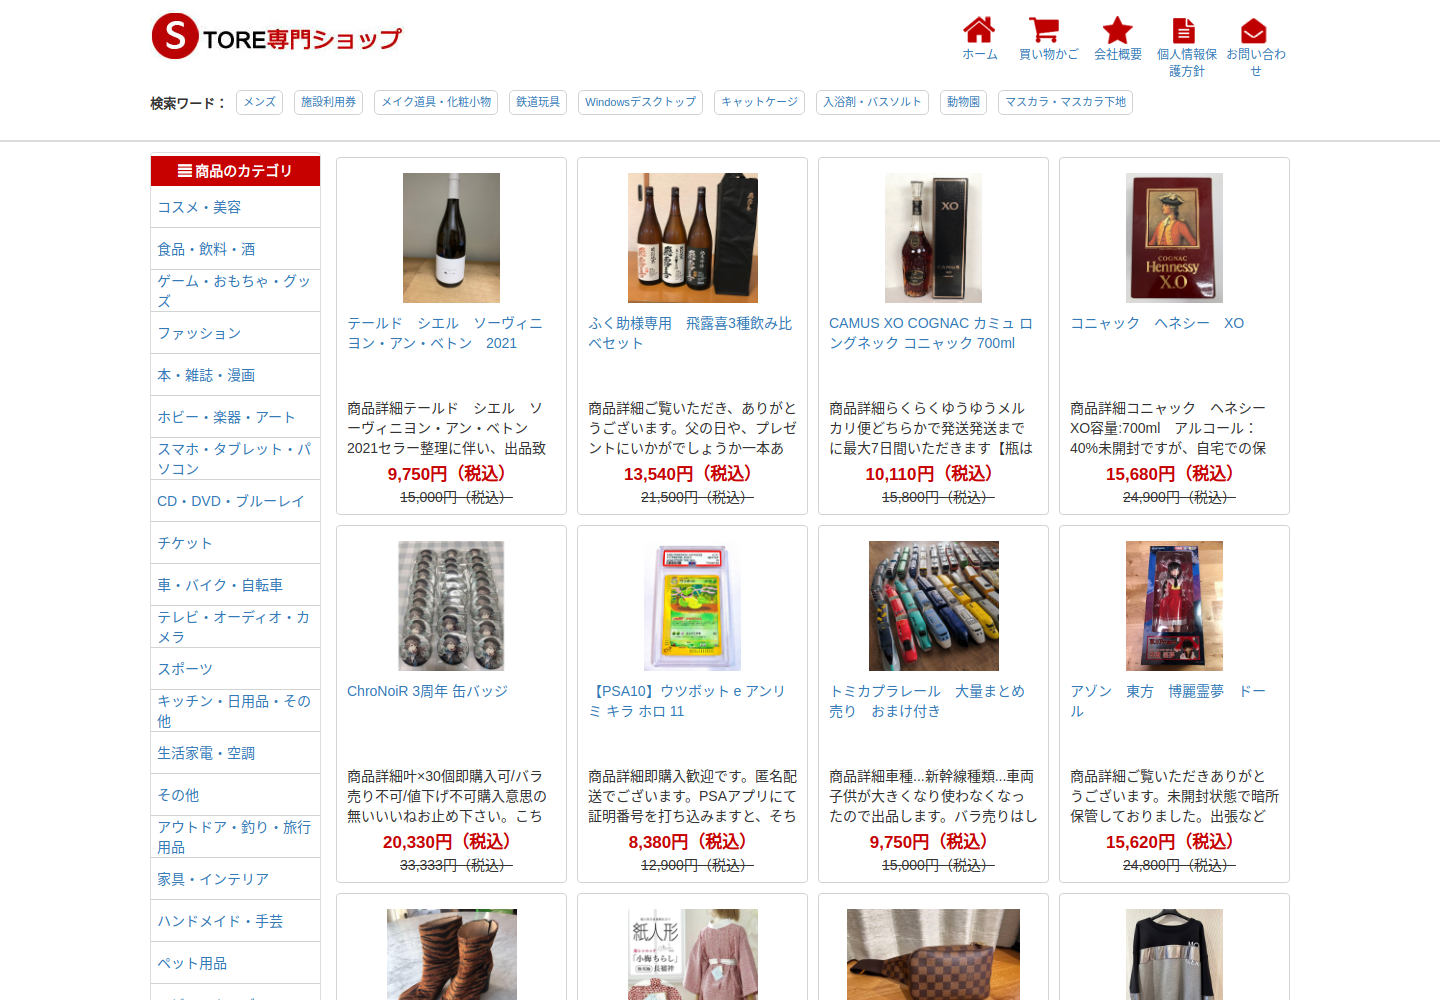Open アゾン 東方 博麗霊夢 ドール link
The image size is (1440, 1000).
click(1168, 701)
